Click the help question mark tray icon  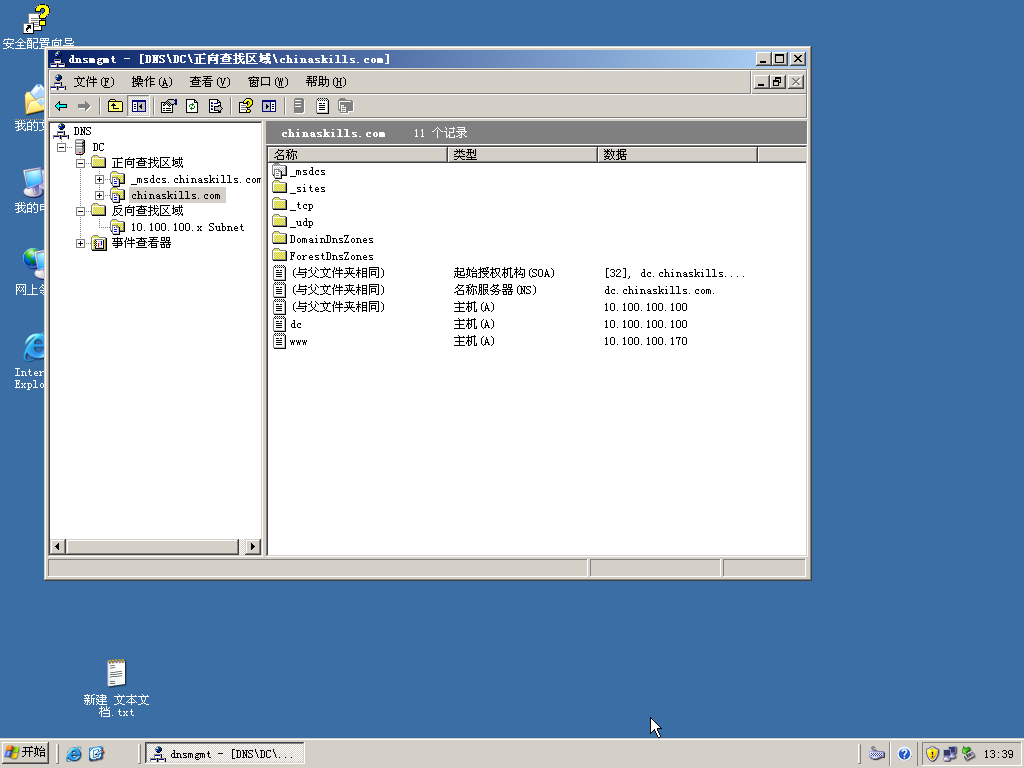click(904, 754)
